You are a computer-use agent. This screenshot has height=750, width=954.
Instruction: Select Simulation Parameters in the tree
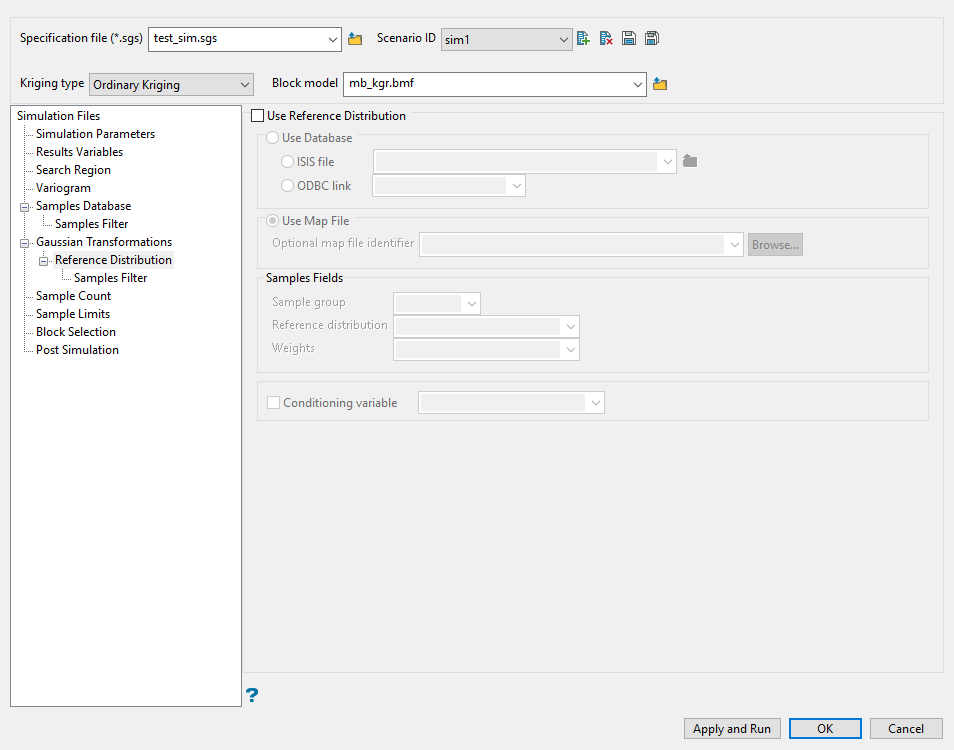[x=96, y=134]
